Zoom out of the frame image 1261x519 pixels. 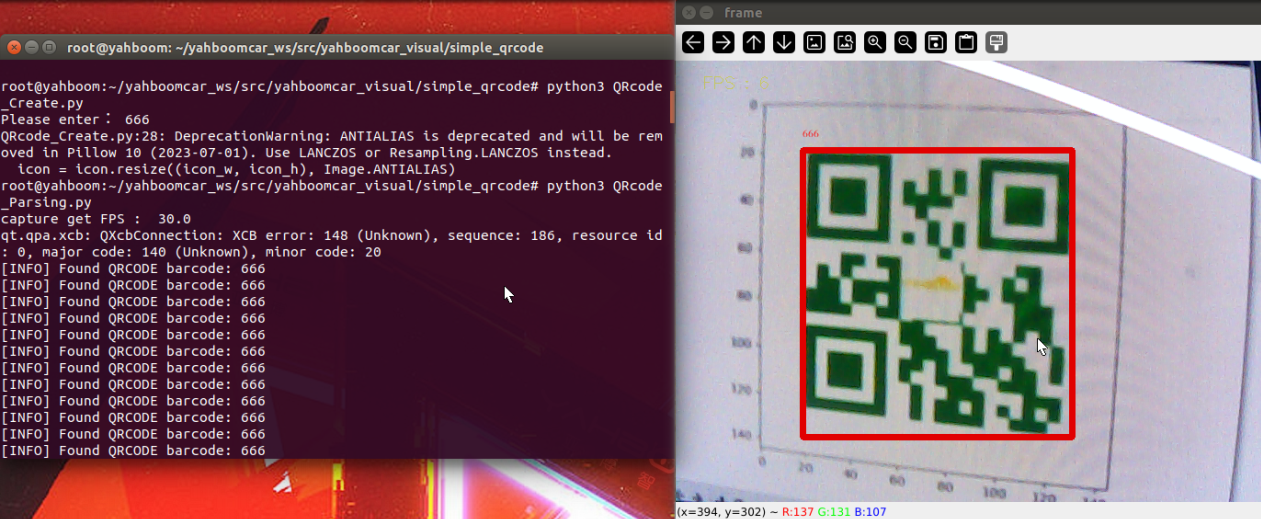pyautogui.click(x=905, y=42)
